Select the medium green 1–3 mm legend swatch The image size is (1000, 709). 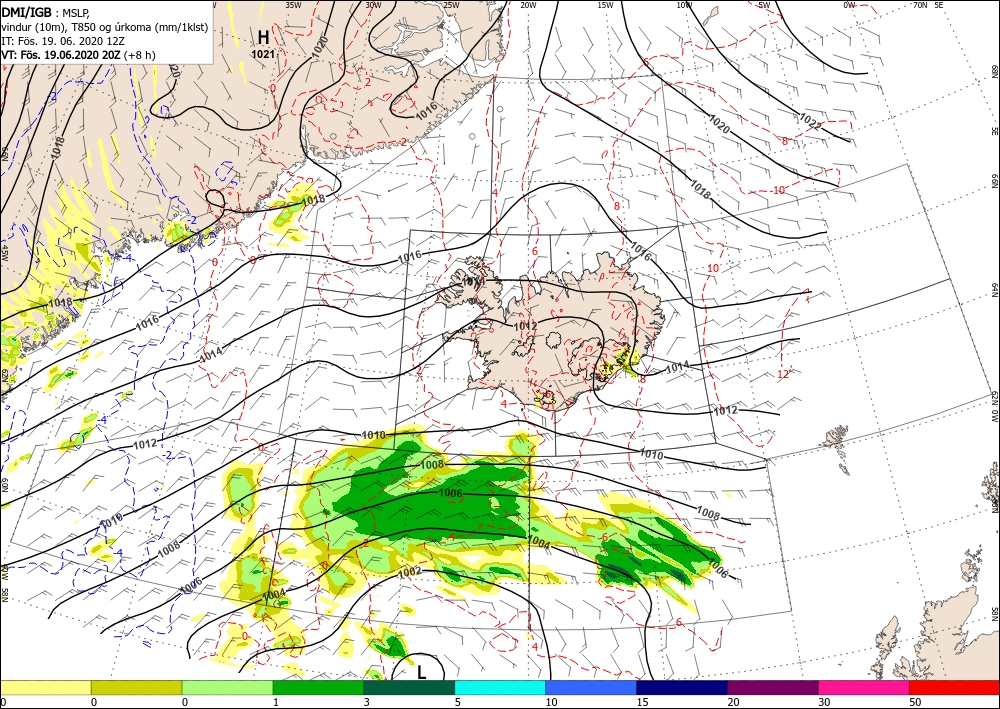click(318, 687)
